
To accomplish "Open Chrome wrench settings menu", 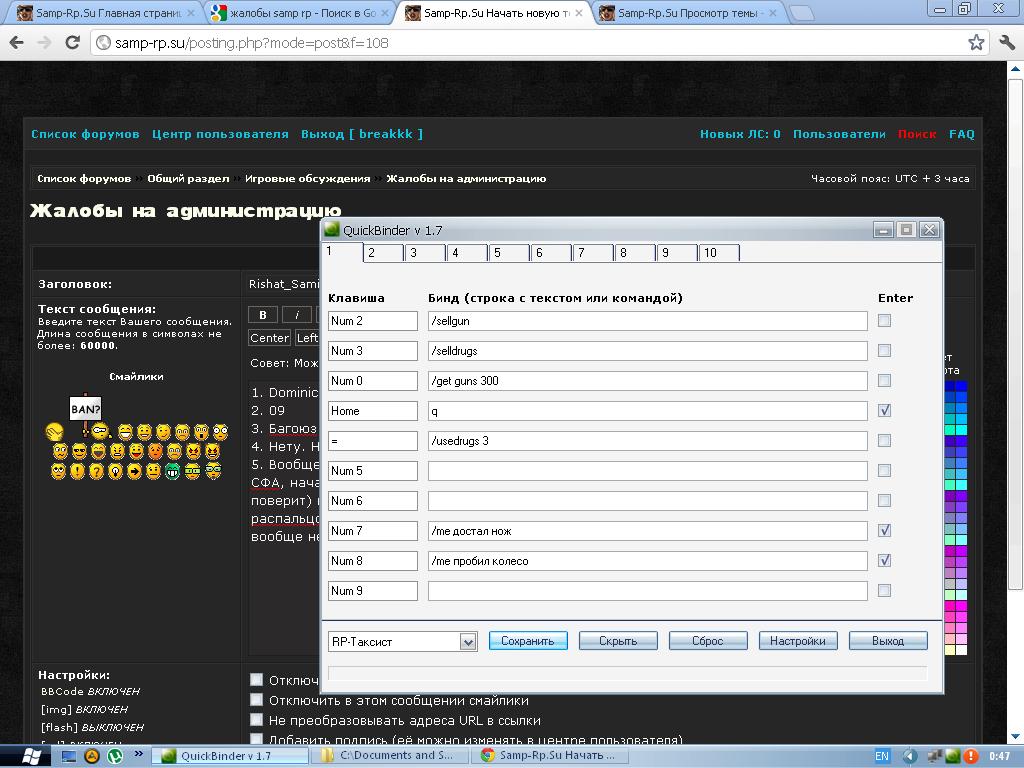I will 1006,43.
